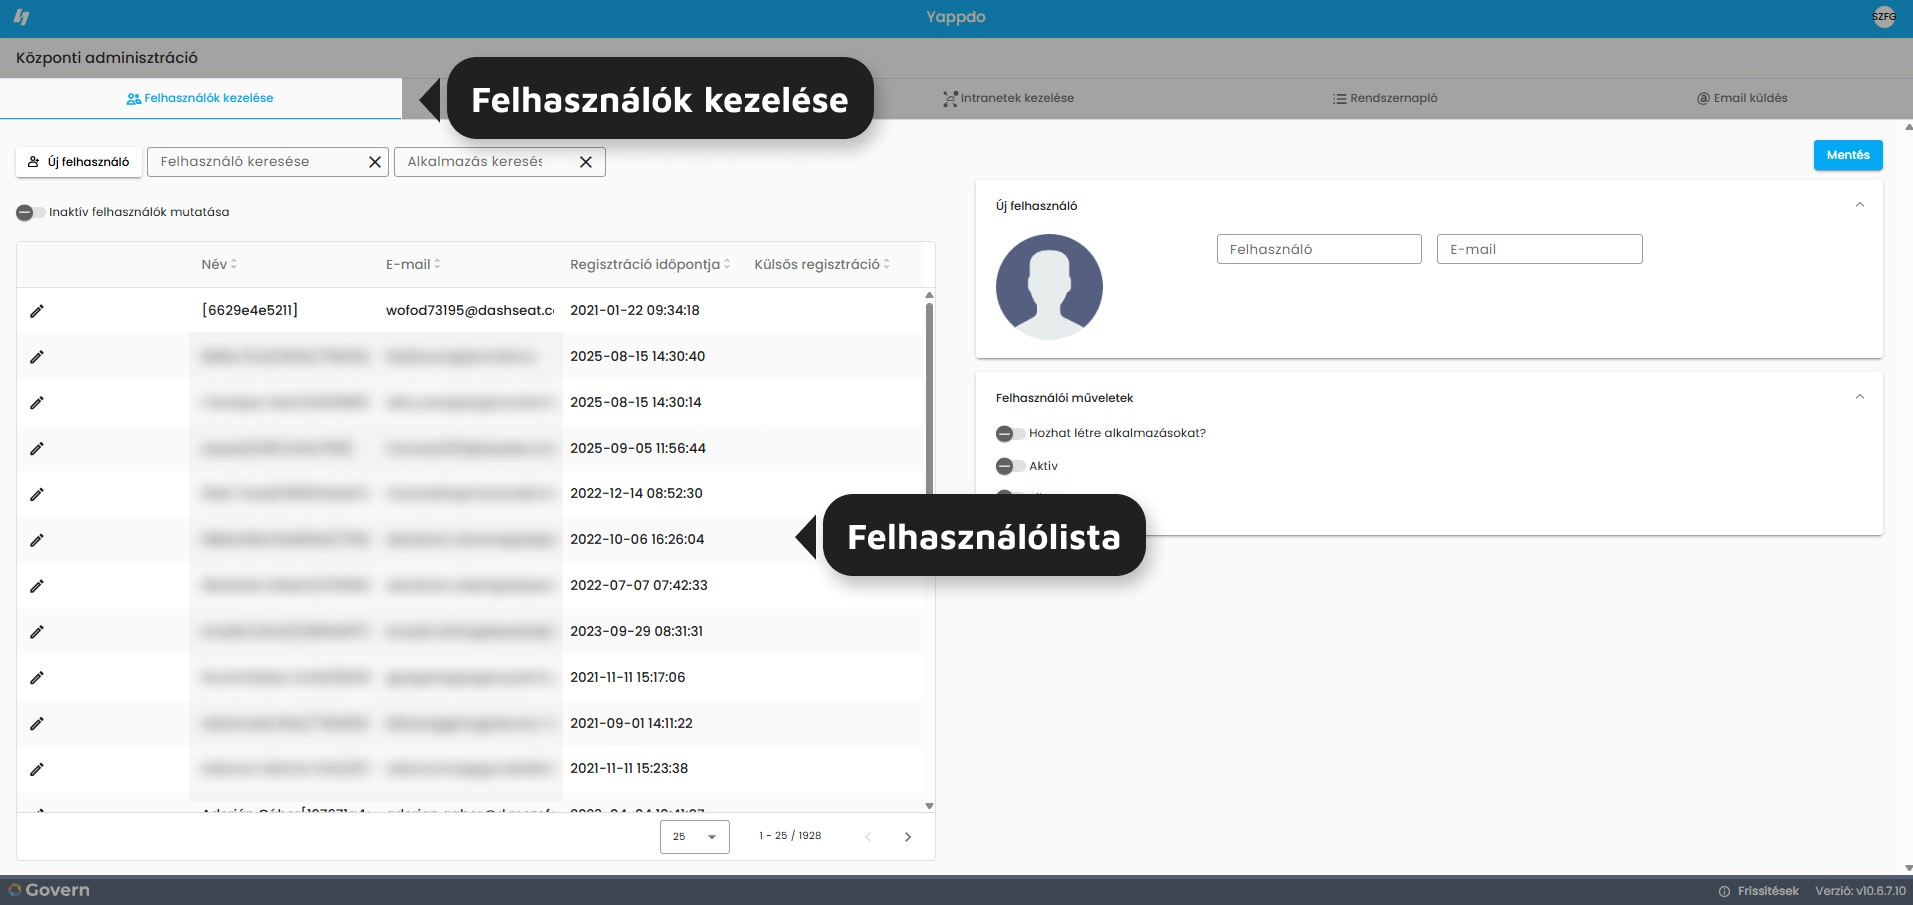Collapse the Új felhasználó panel

(1860, 205)
